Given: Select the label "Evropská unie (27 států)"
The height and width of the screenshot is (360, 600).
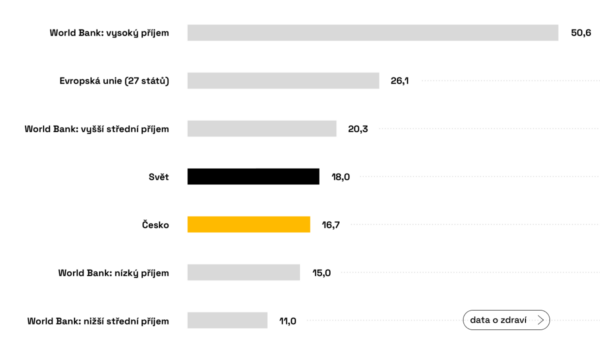Looking at the screenshot, I should (114, 81).
